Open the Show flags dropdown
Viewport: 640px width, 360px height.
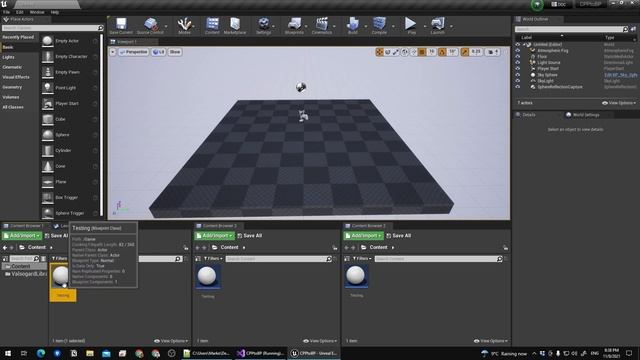click(175, 52)
